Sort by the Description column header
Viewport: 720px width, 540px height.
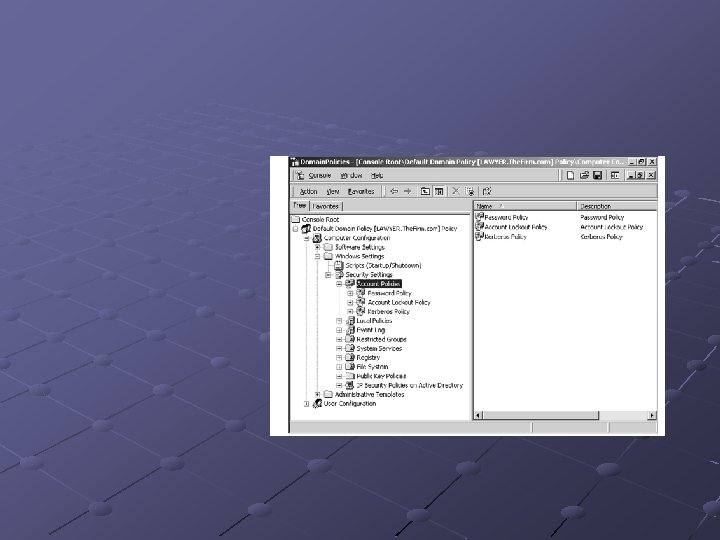tap(617, 206)
